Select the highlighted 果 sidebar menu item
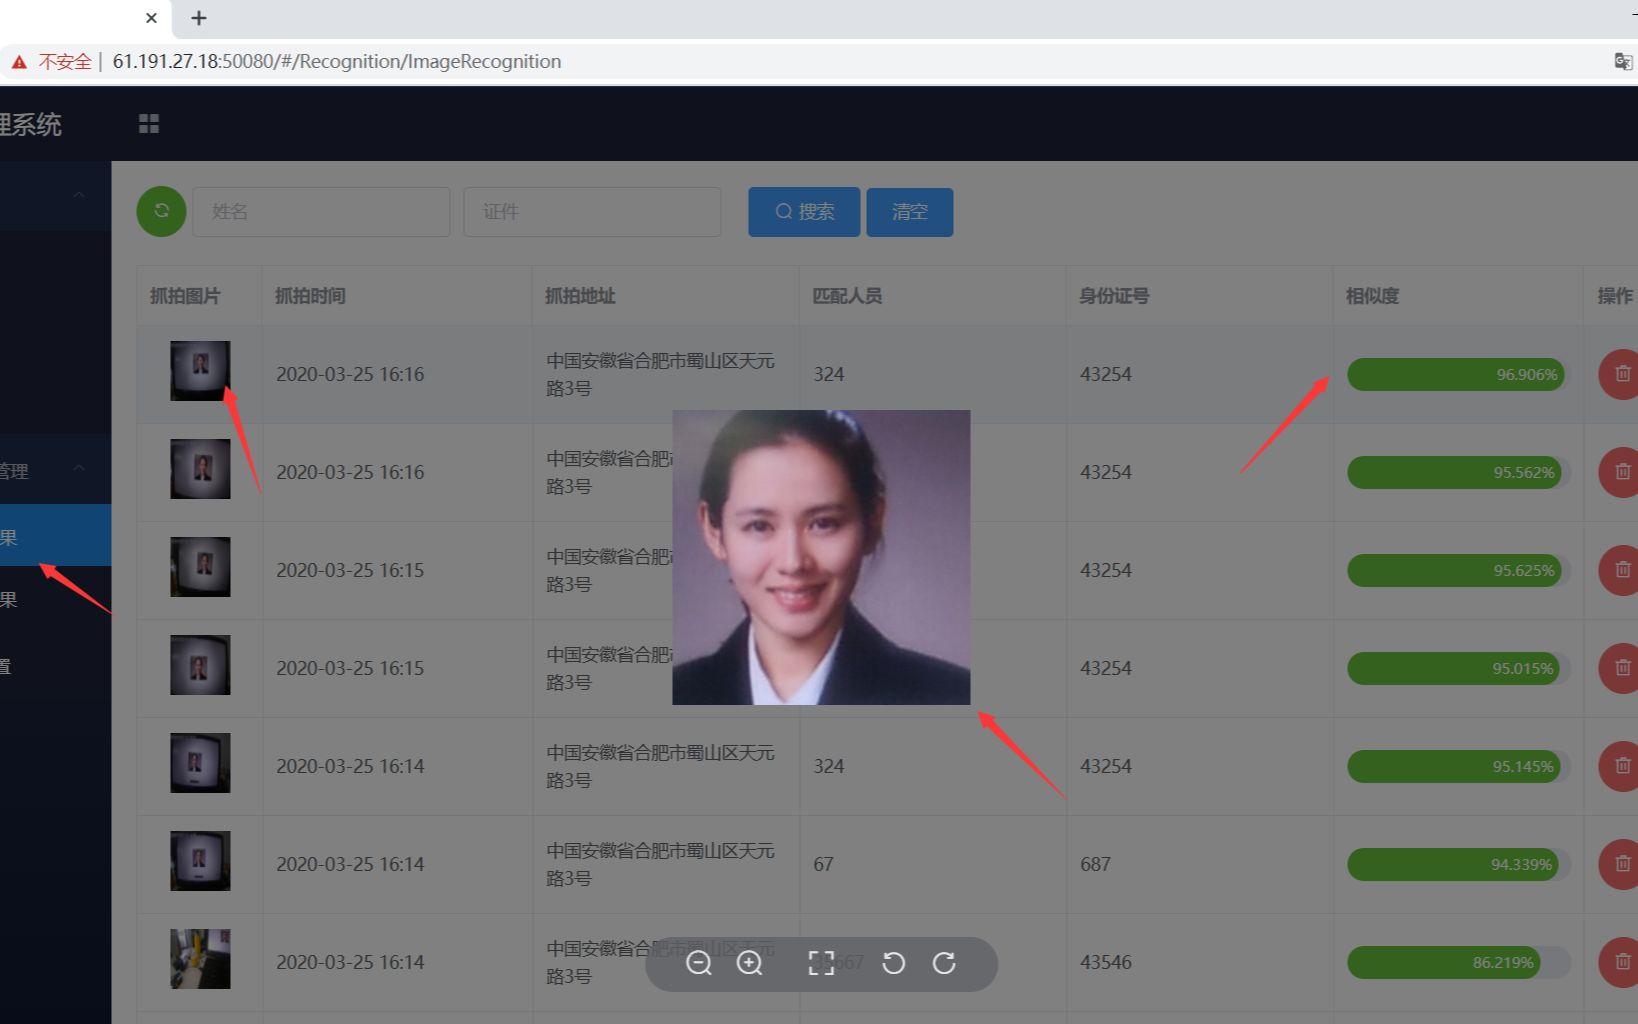 [55, 537]
